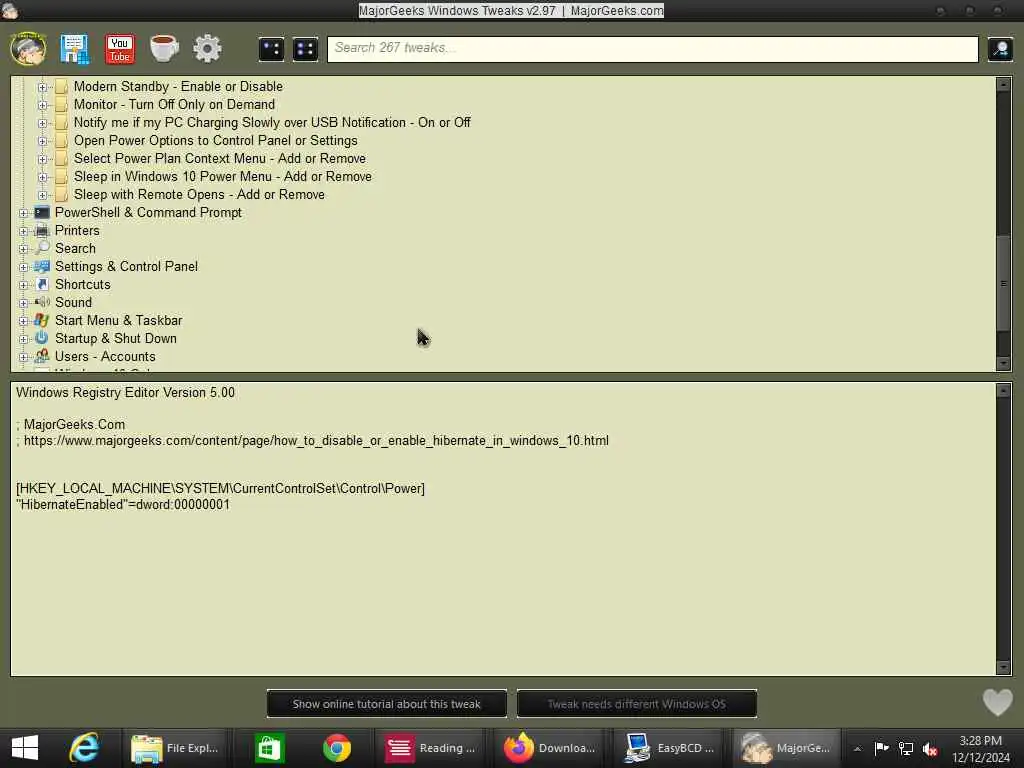Select 'Users - Accounts' label
Viewport: 1024px width, 768px height.
click(x=105, y=357)
